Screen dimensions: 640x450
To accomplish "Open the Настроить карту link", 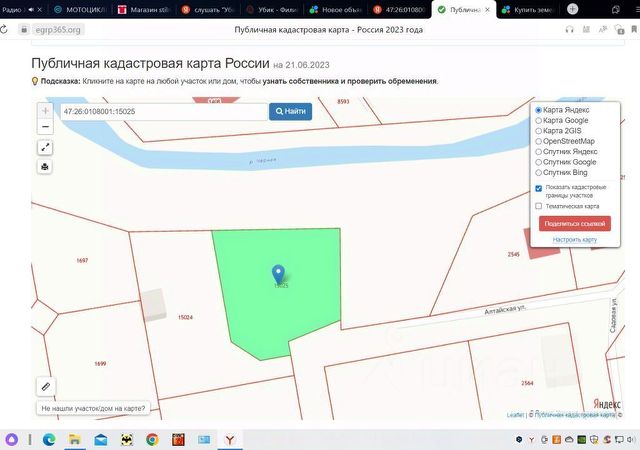I will point(574,240).
